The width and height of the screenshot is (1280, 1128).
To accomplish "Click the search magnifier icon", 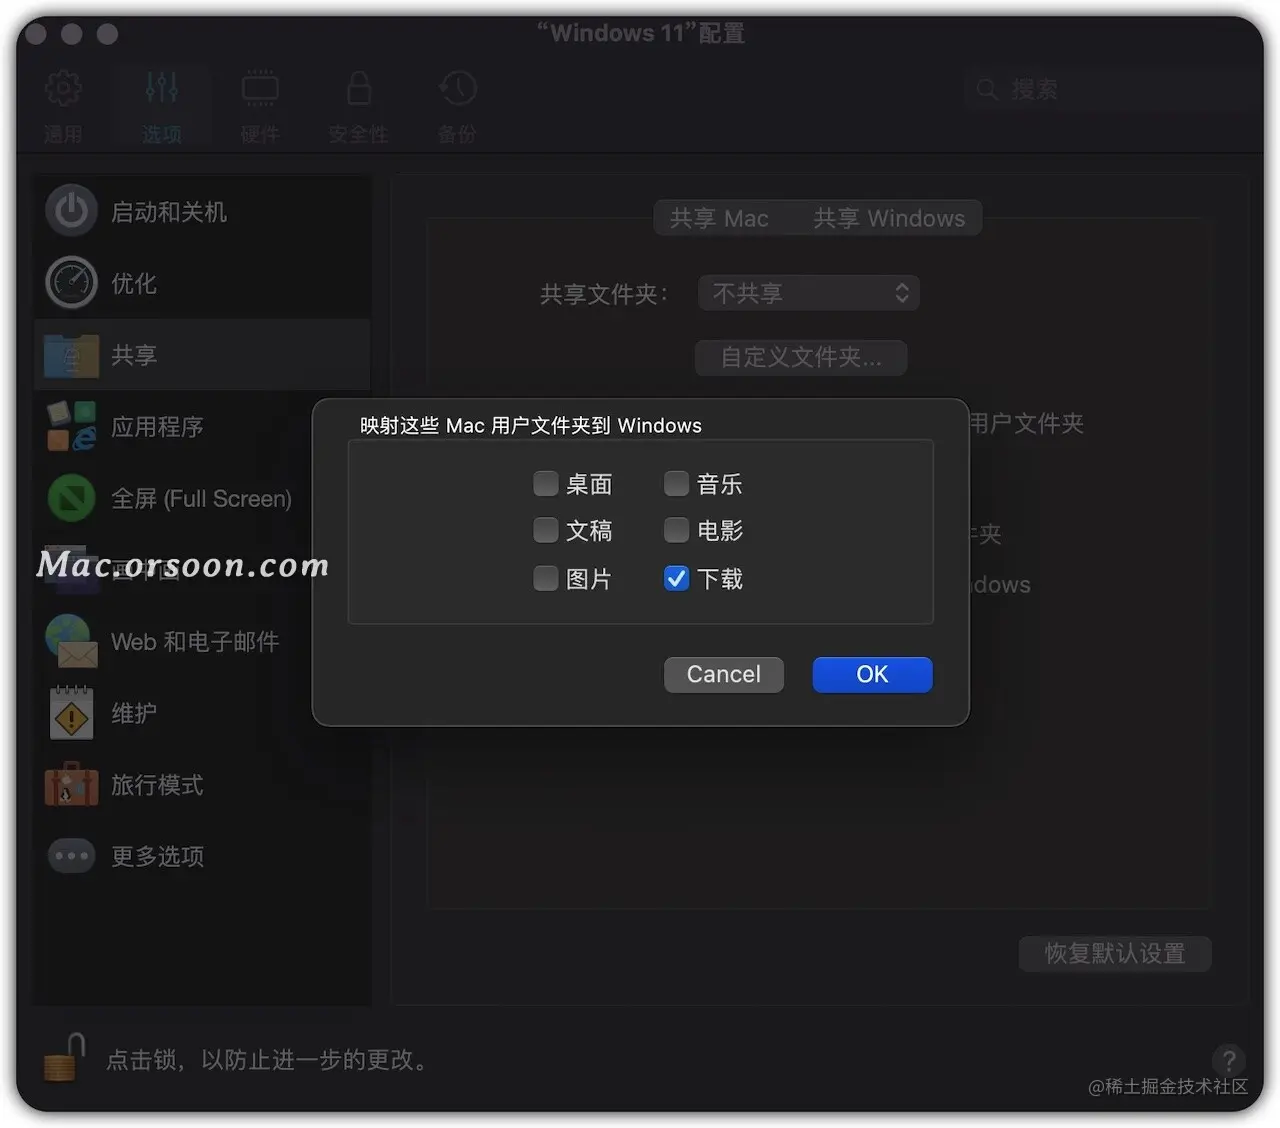I will (x=987, y=89).
